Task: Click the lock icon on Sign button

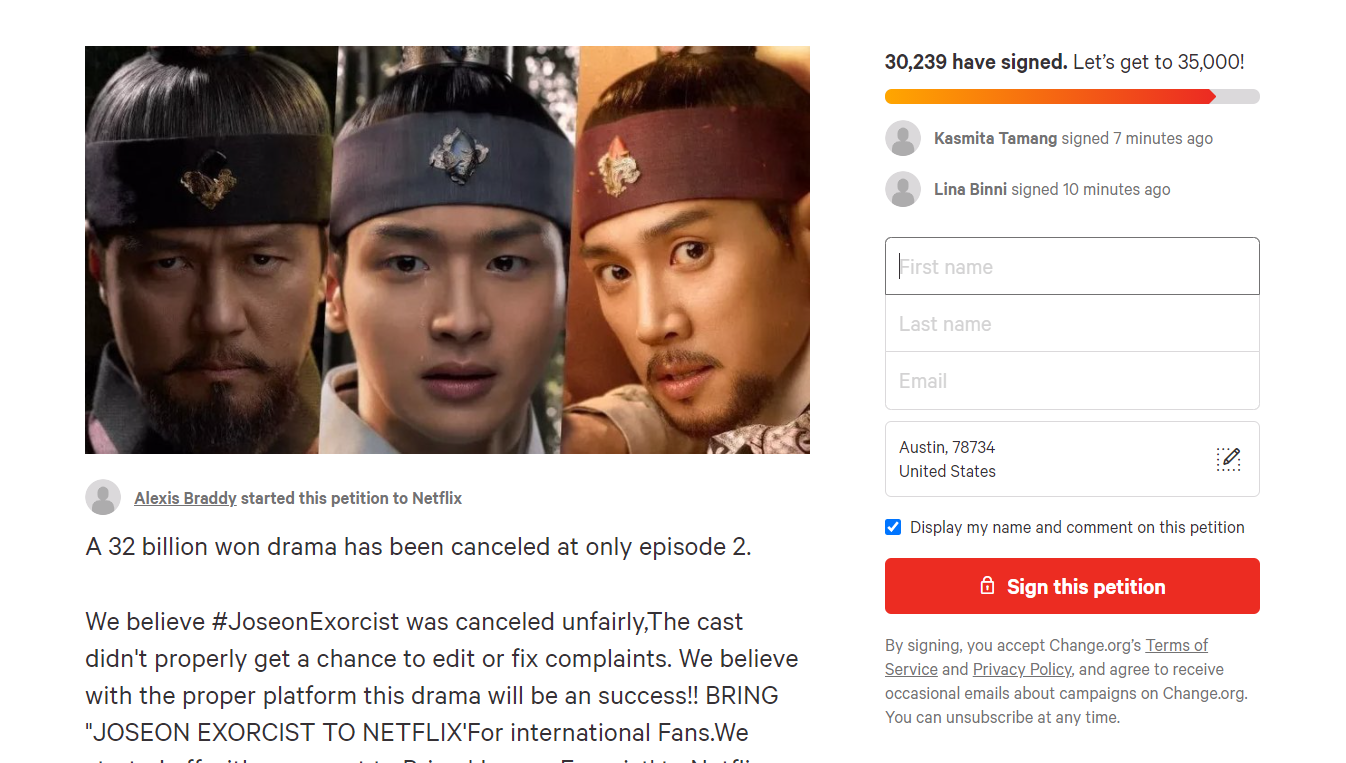Action: pyautogui.click(x=987, y=586)
